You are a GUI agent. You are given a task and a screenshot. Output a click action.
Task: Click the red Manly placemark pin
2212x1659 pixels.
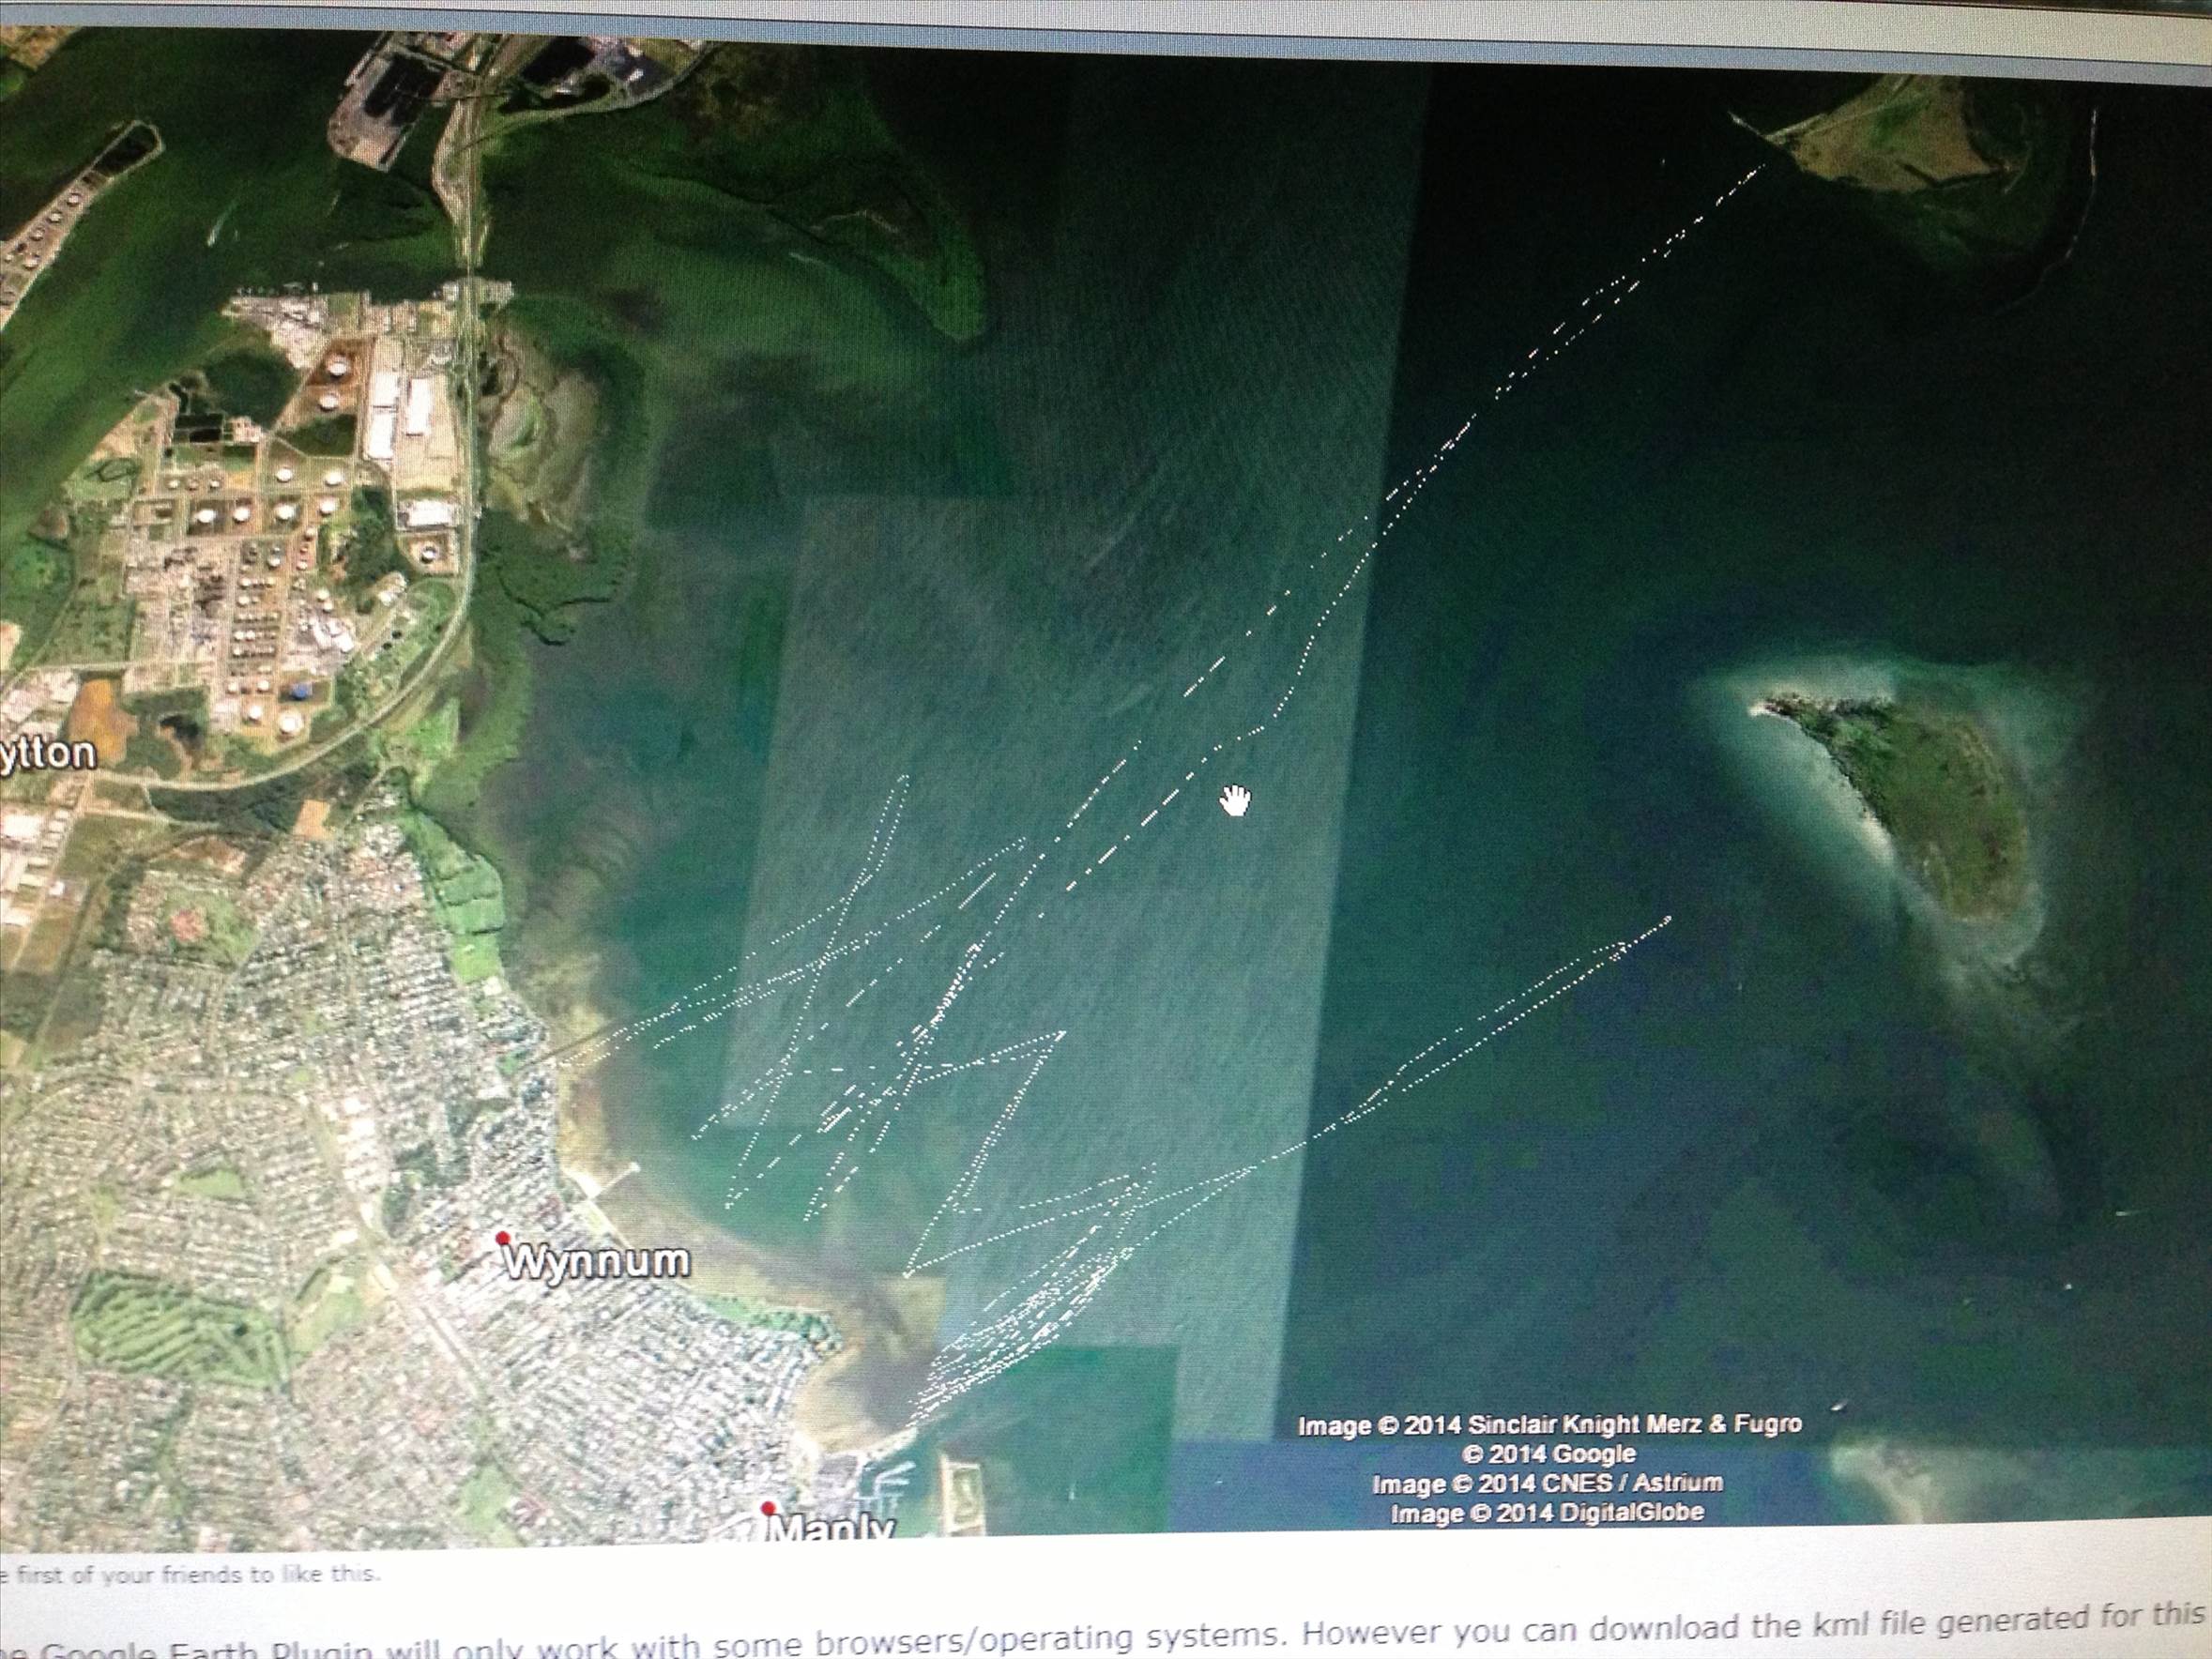pos(768,1508)
